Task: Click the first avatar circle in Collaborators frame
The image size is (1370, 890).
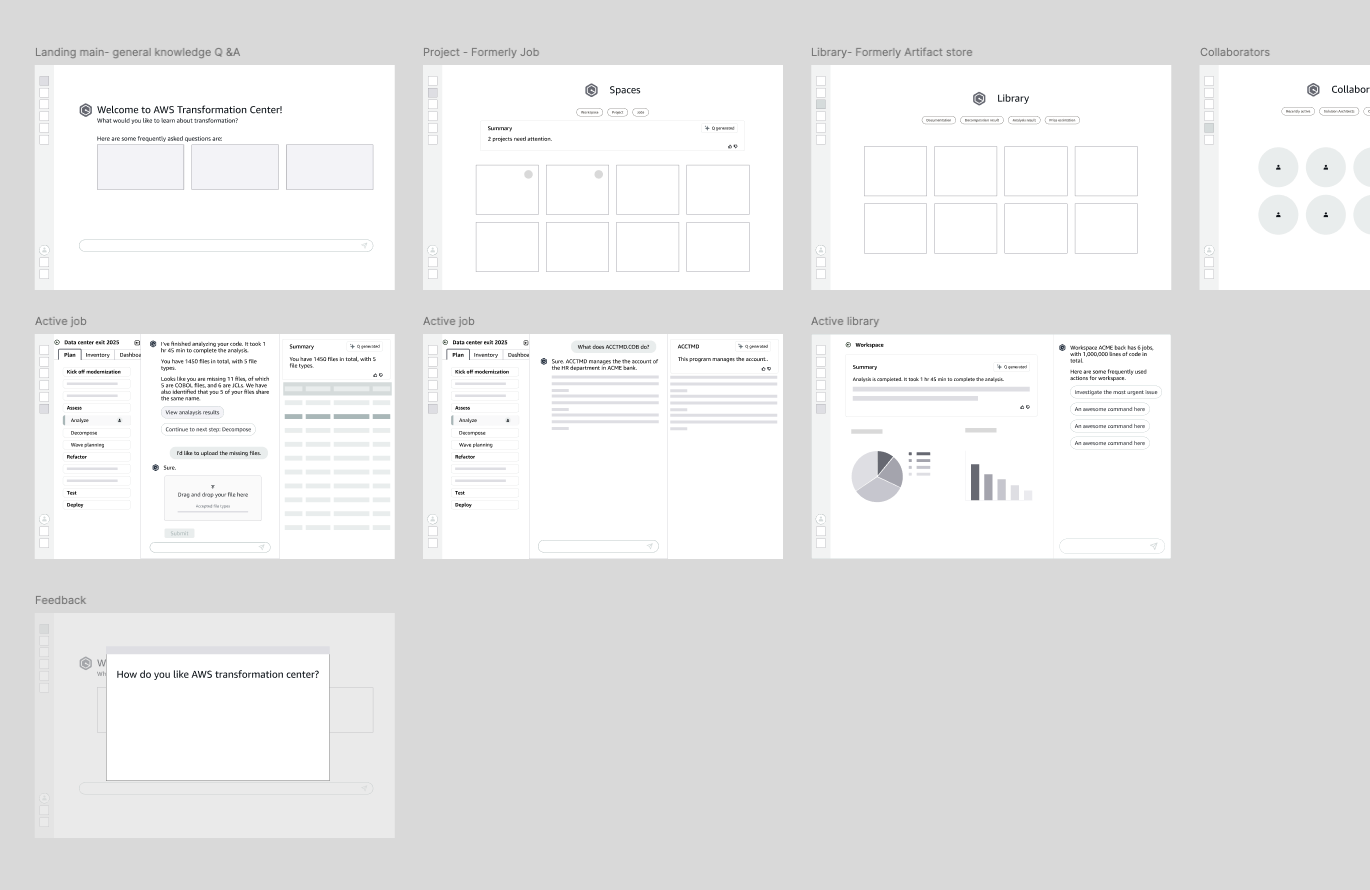Action: (1278, 167)
